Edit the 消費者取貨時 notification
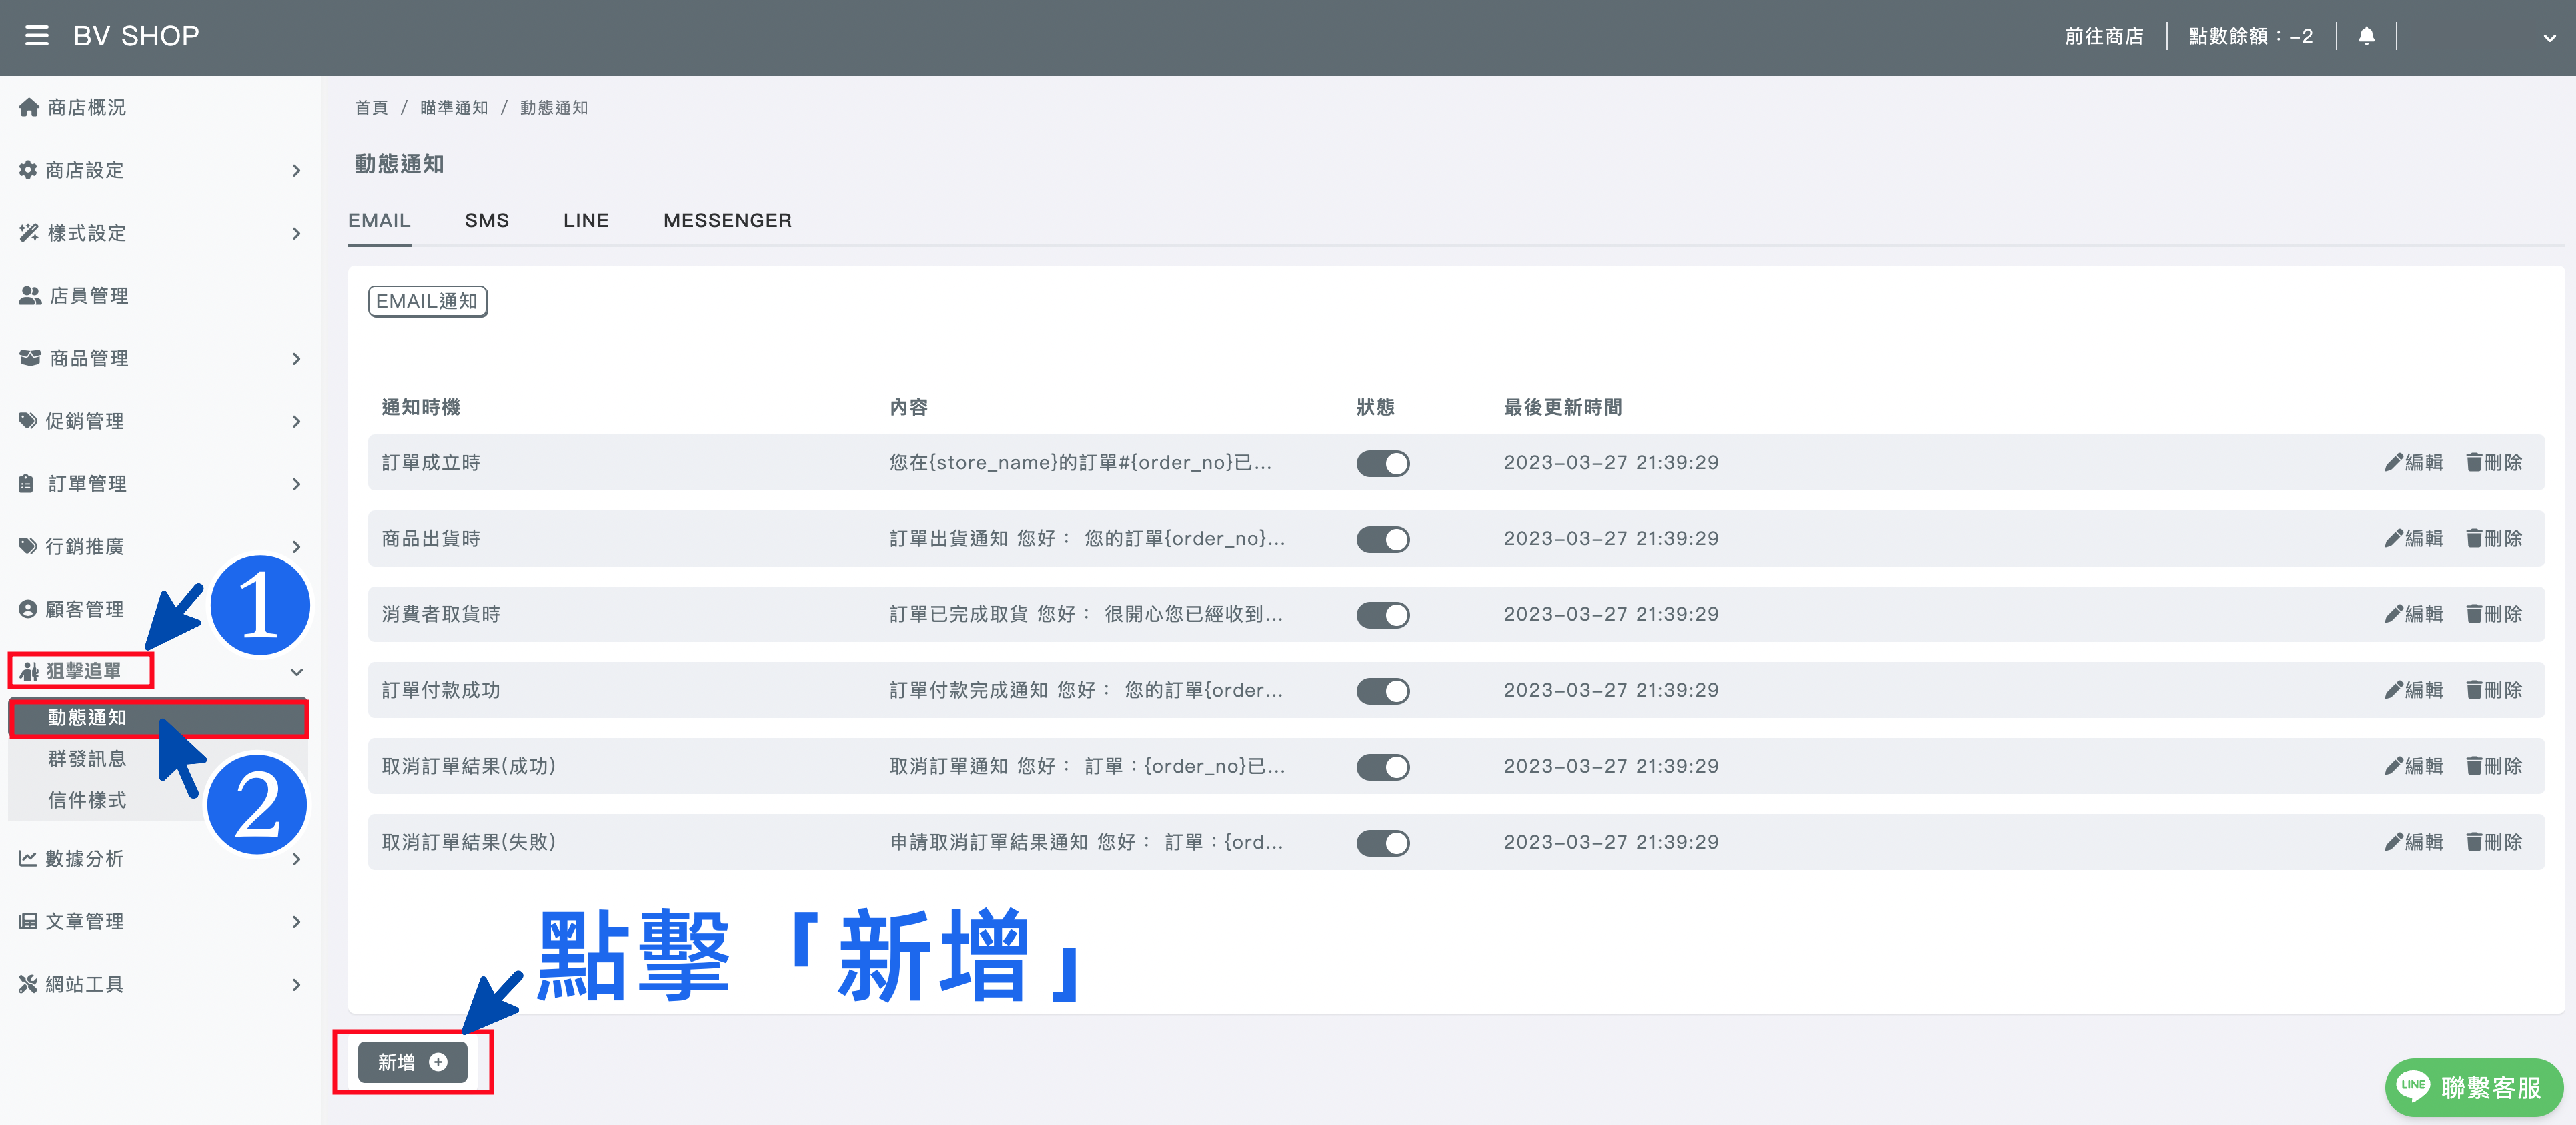 [2413, 614]
